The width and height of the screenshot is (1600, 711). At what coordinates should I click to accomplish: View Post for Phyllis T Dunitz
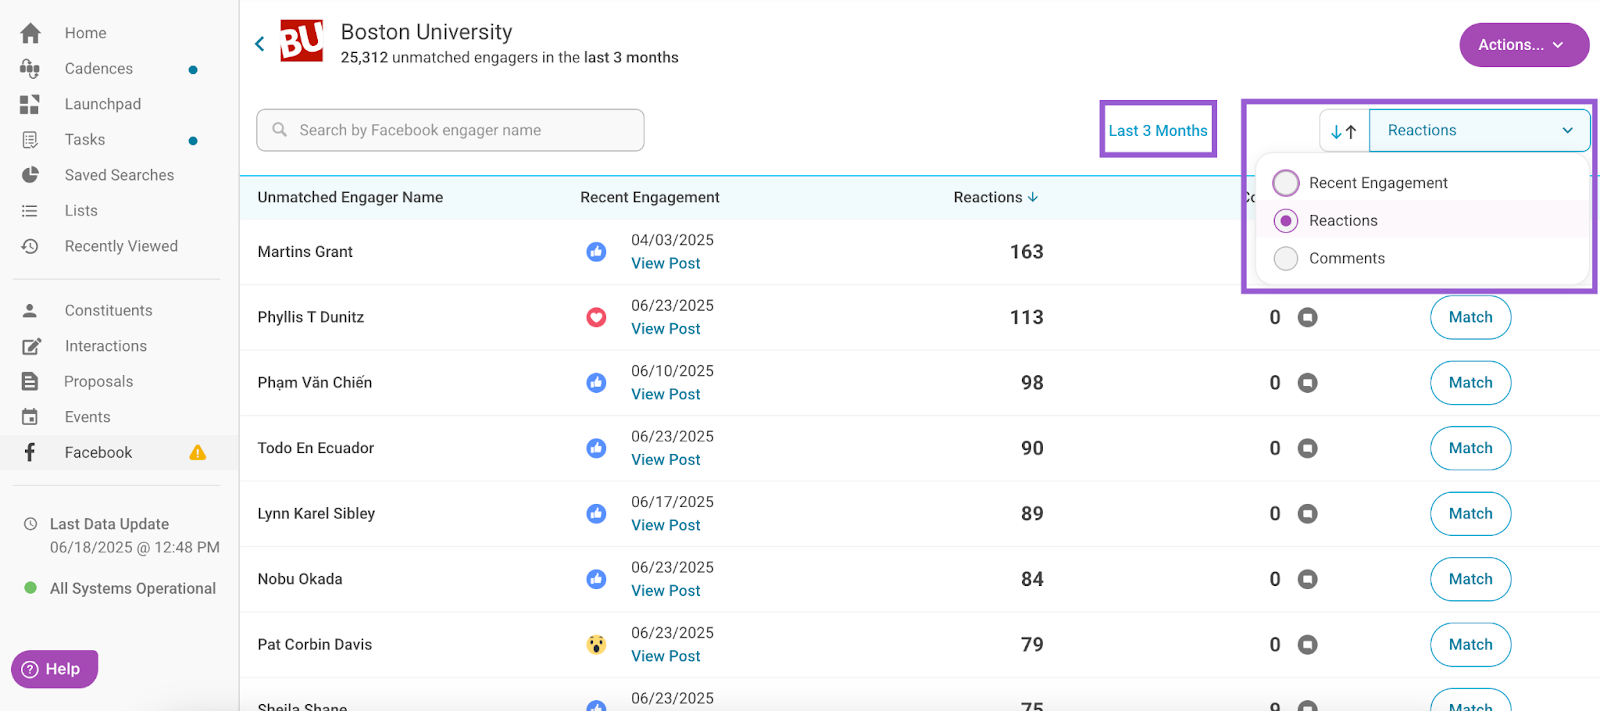coord(666,329)
